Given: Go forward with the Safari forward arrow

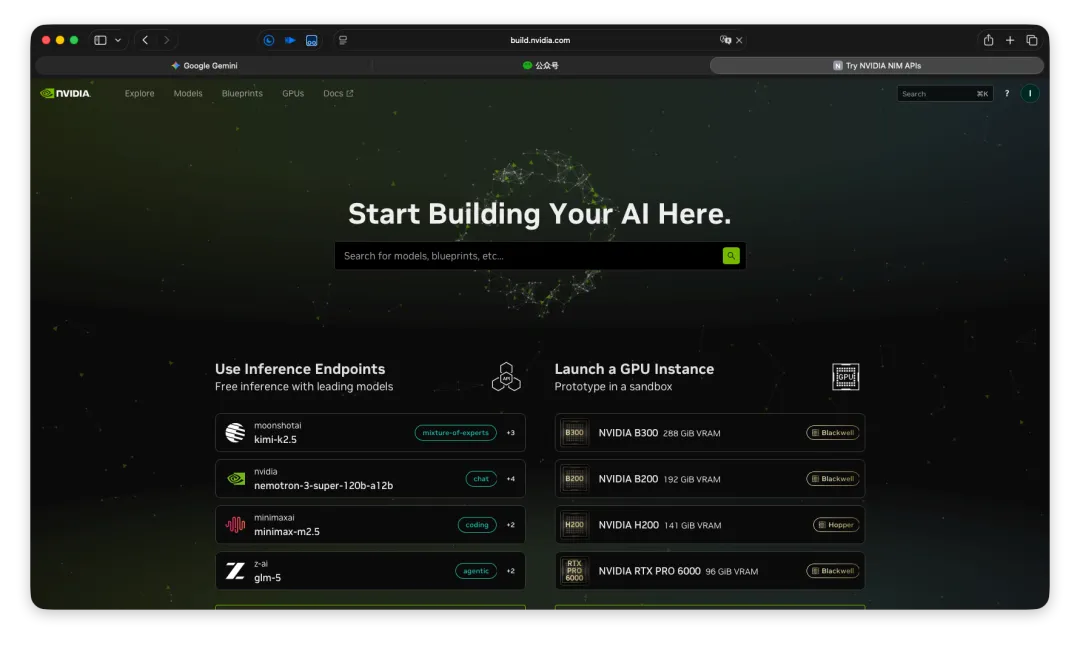Looking at the screenshot, I should [x=167, y=40].
